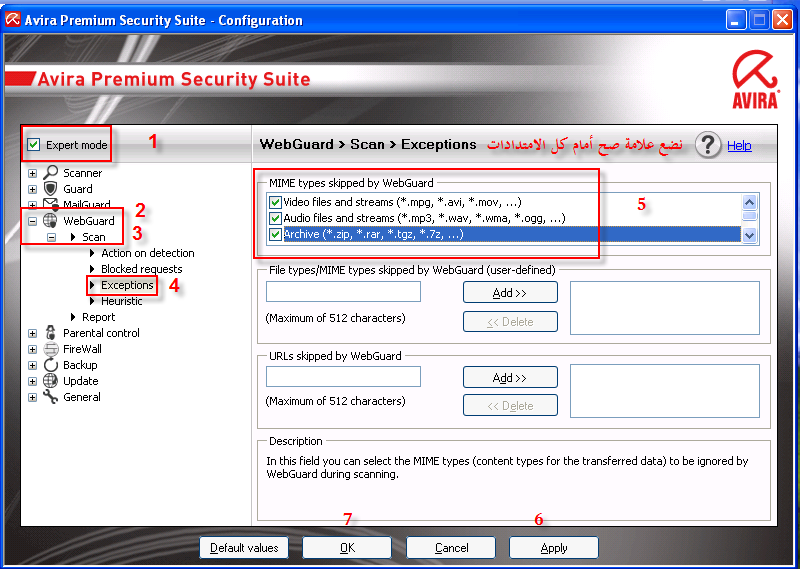Click Delete for URLs skipped
This screenshot has width=800, height=569.
click(x=510, y=406)
